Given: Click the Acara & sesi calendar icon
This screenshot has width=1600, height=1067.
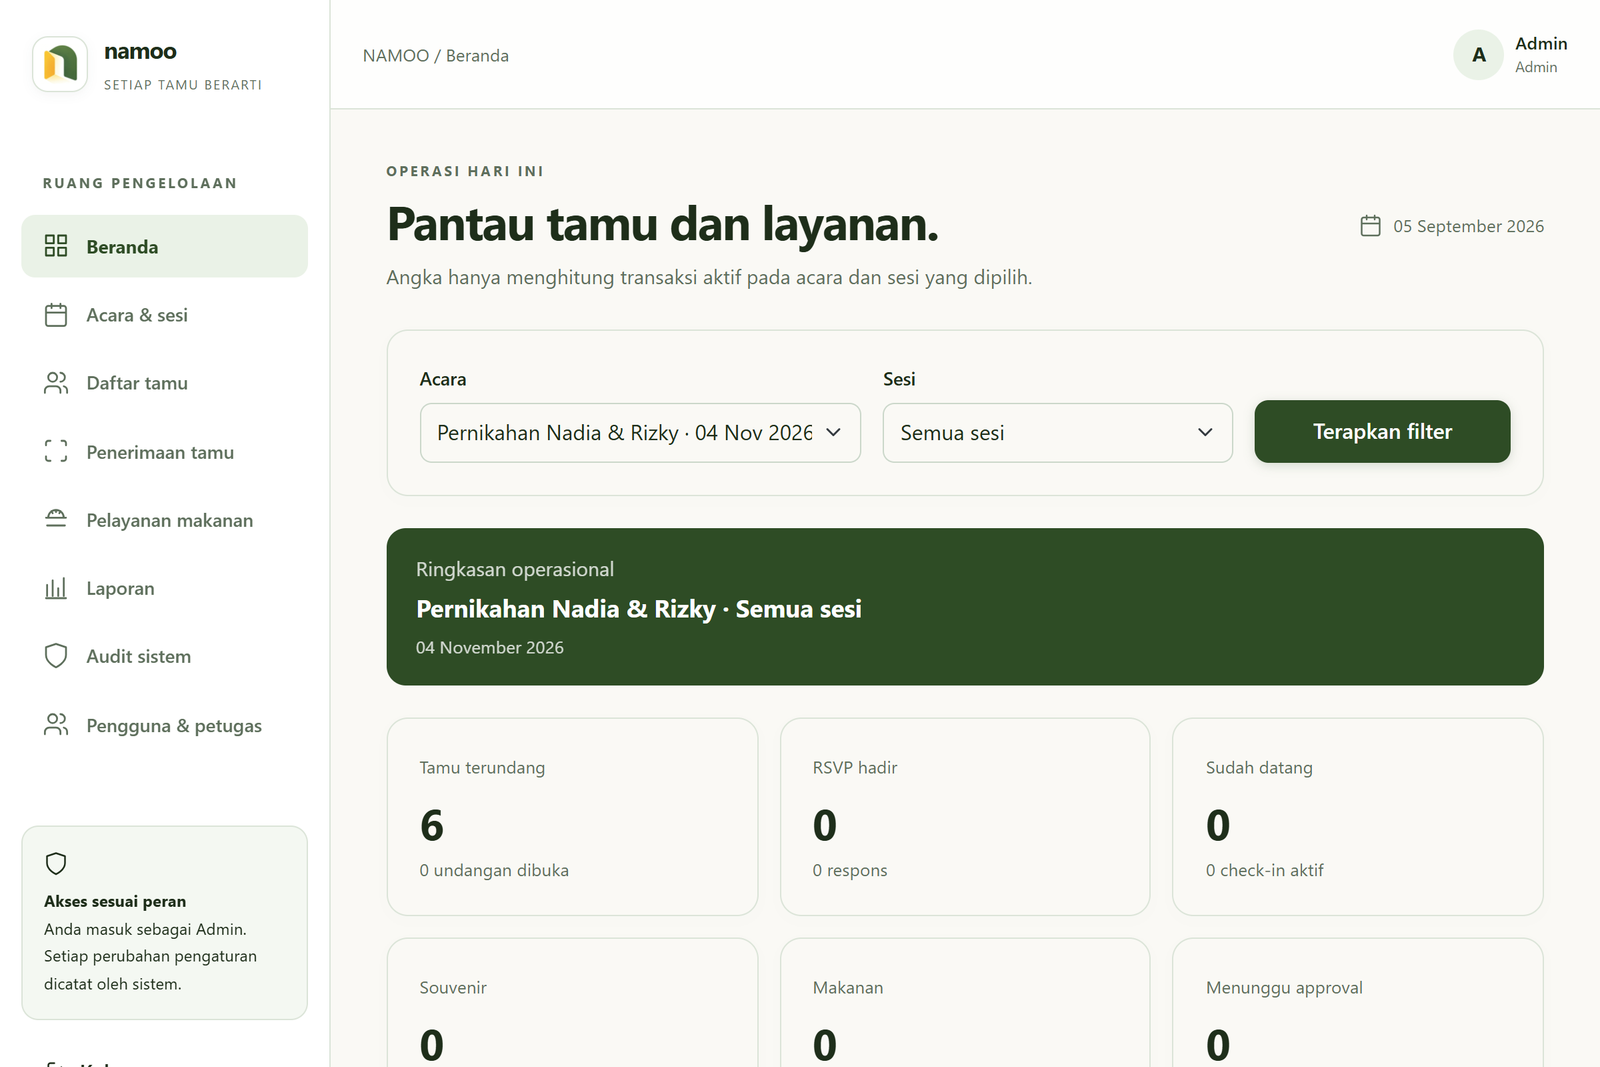Looking at the screenshot, I should click(56, 315).
